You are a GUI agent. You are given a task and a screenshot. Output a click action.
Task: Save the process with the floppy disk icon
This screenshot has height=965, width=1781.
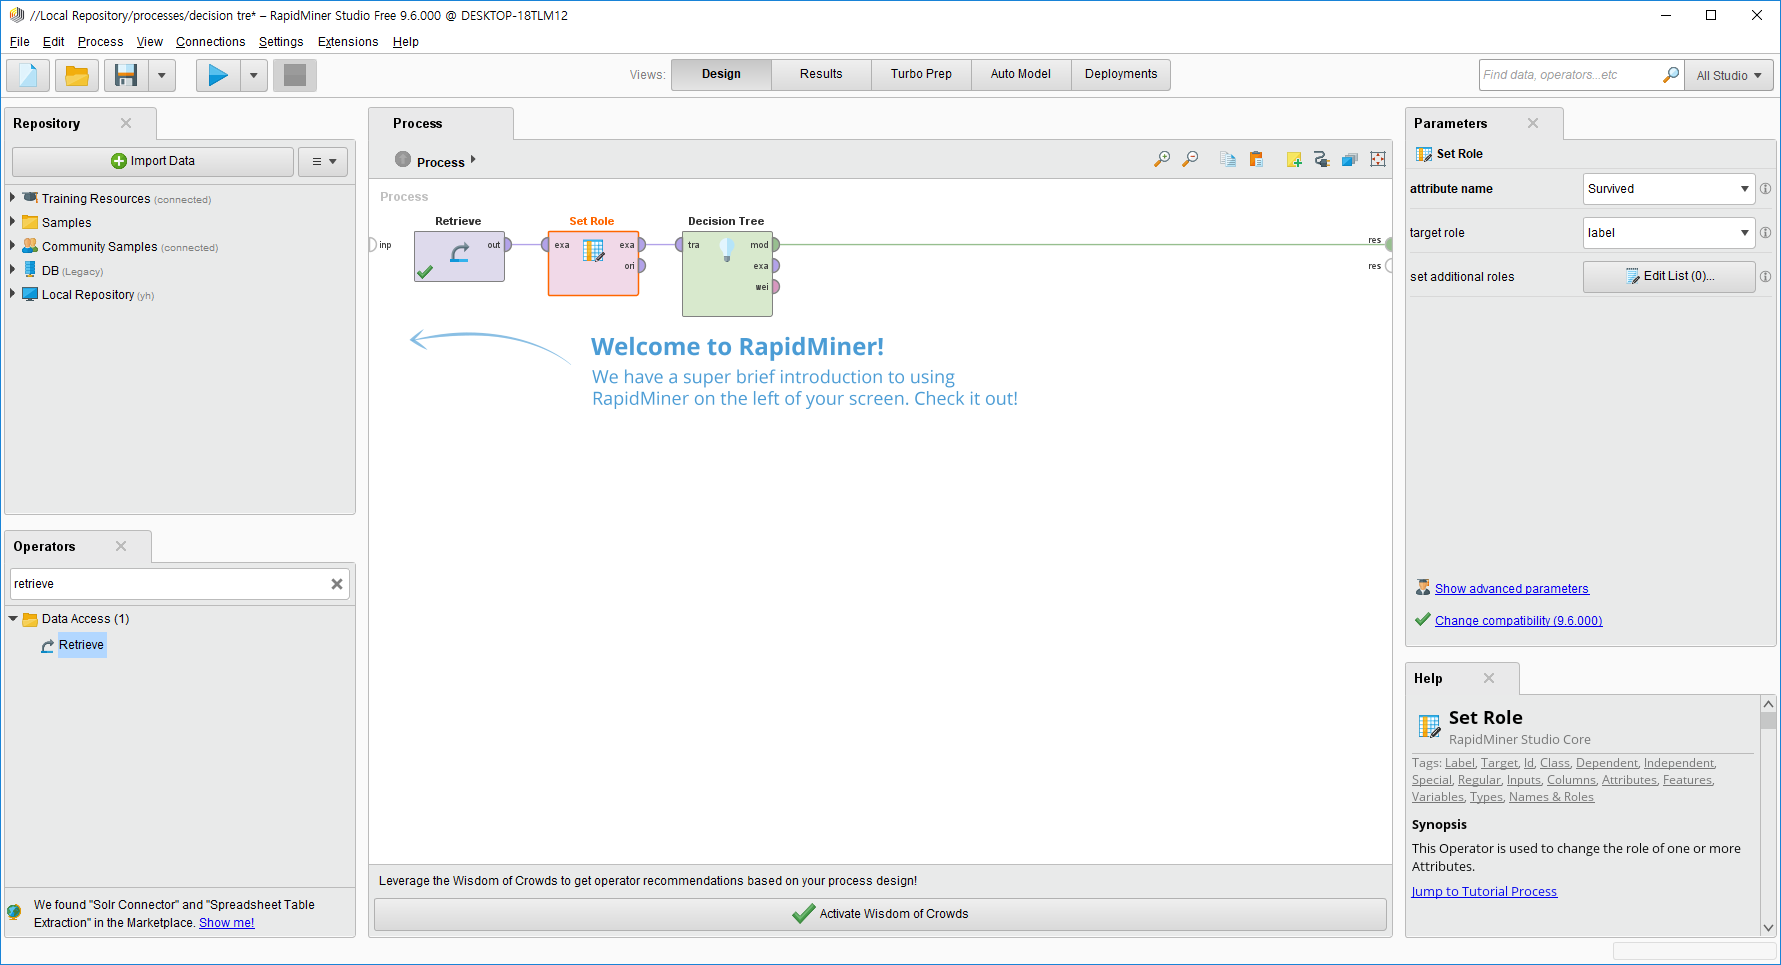[126, 75]
